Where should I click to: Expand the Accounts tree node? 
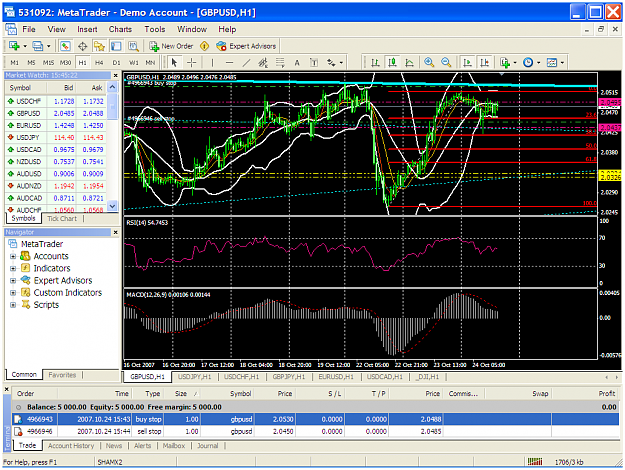[x=13, y=256]
